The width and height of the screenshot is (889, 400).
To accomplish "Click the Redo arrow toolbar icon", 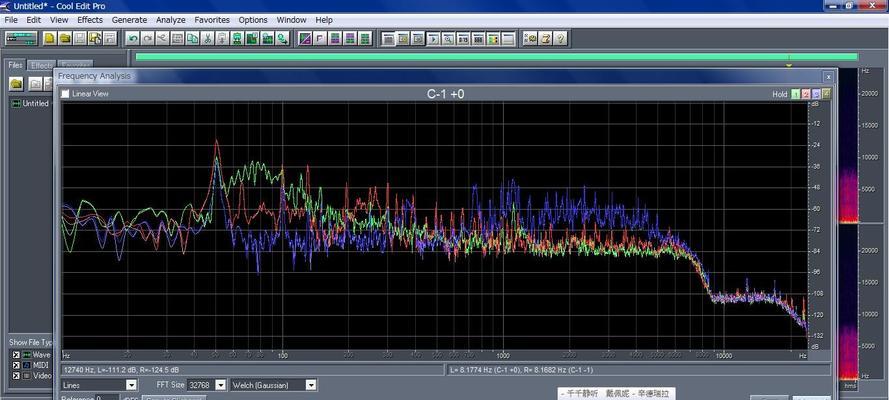I will click(x=147, y=39).
